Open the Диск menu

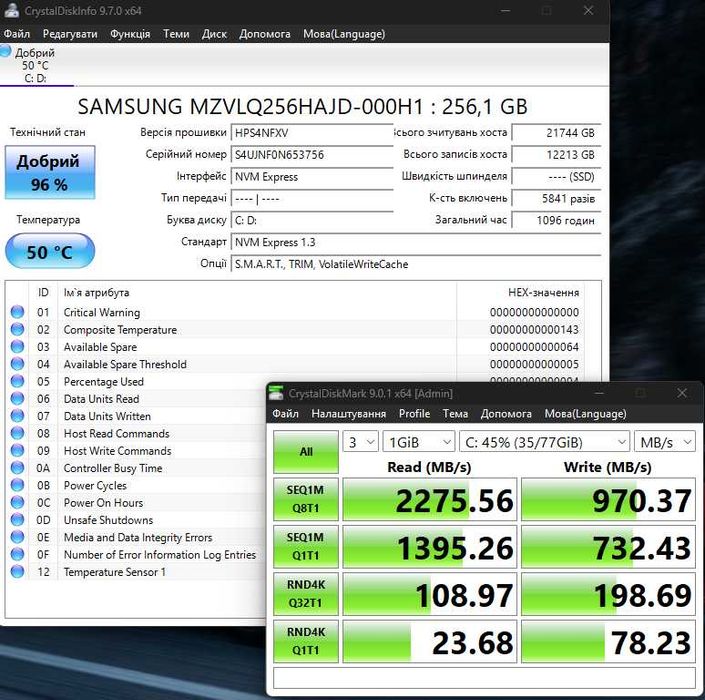tap(214, 34)
